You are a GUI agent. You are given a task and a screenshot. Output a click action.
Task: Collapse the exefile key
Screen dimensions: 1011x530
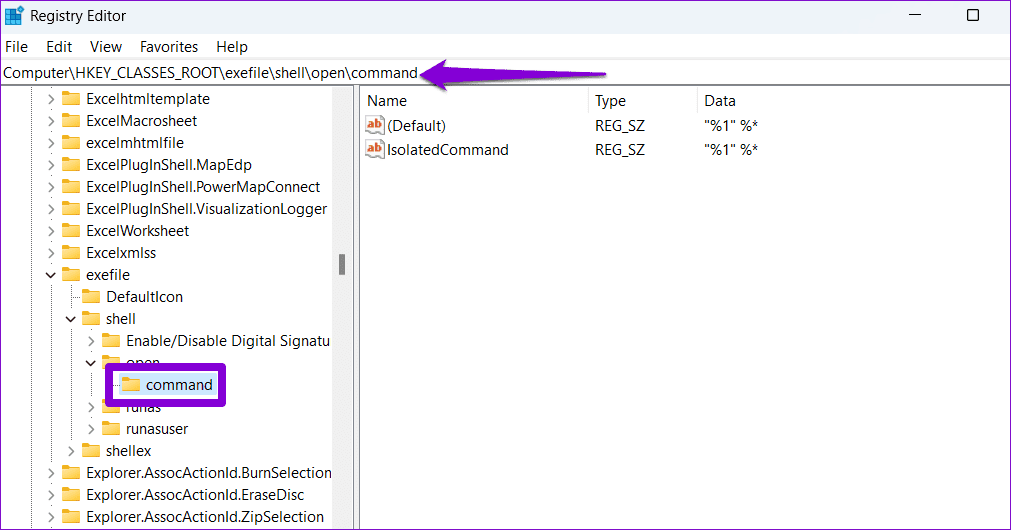click(x=51, y=275)
